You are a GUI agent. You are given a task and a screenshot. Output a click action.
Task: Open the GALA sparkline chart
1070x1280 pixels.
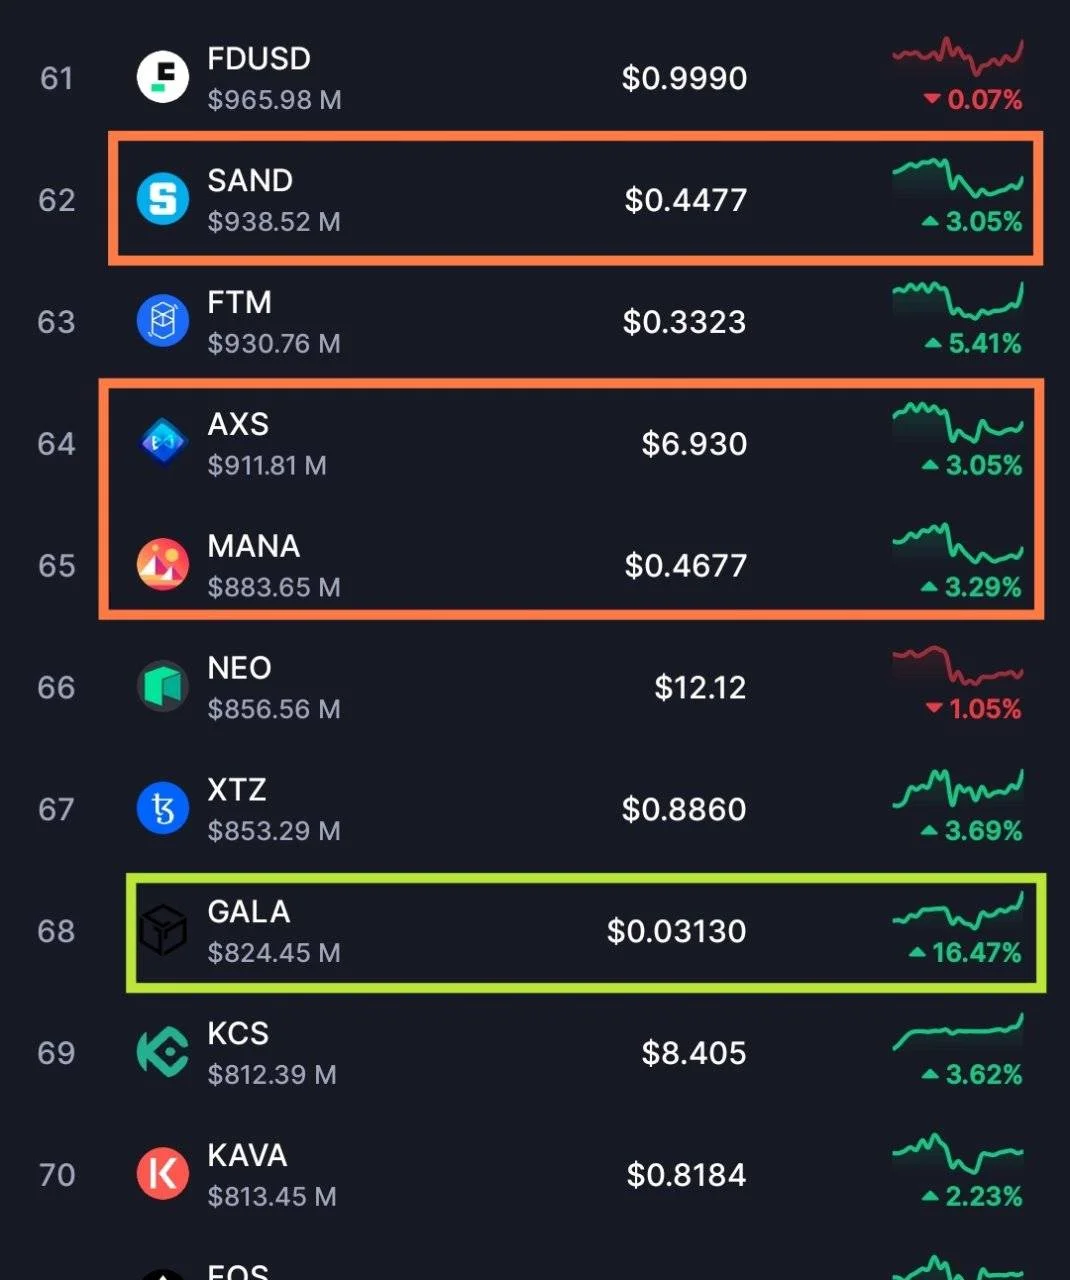pyautogui.click(x=958, y=909)
